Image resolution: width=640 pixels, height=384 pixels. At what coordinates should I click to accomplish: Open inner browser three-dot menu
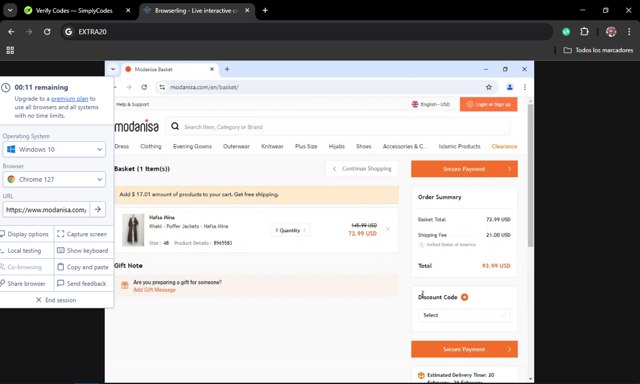pos(525,87)
